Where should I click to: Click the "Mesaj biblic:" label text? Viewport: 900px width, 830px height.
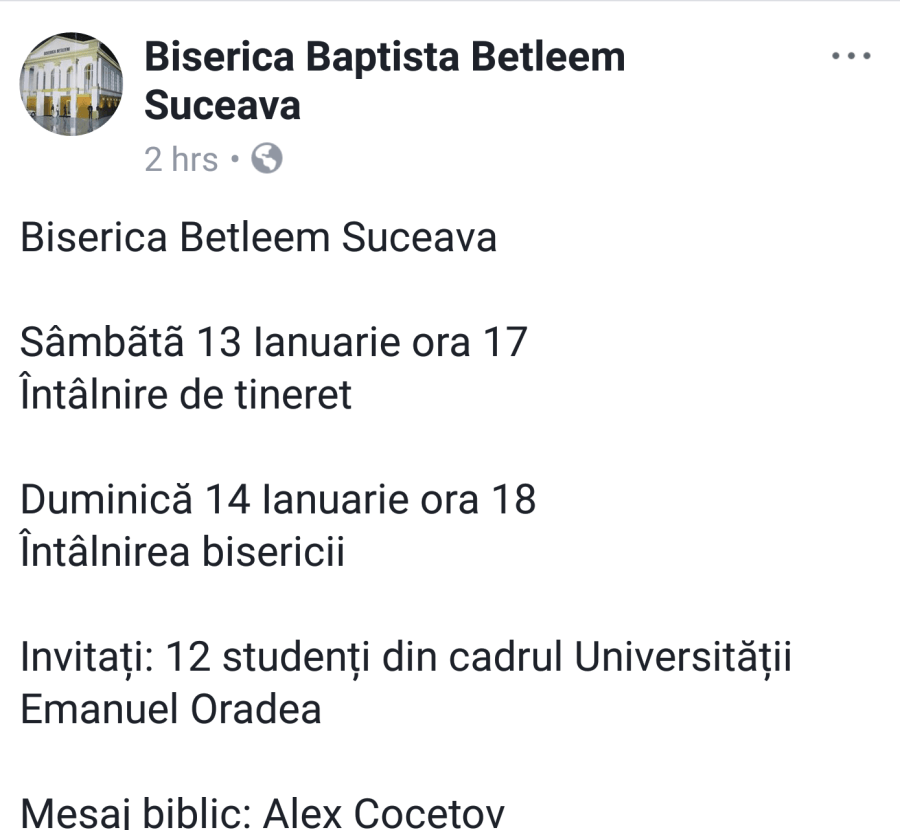pyautogui.click(x=136, y=813)
